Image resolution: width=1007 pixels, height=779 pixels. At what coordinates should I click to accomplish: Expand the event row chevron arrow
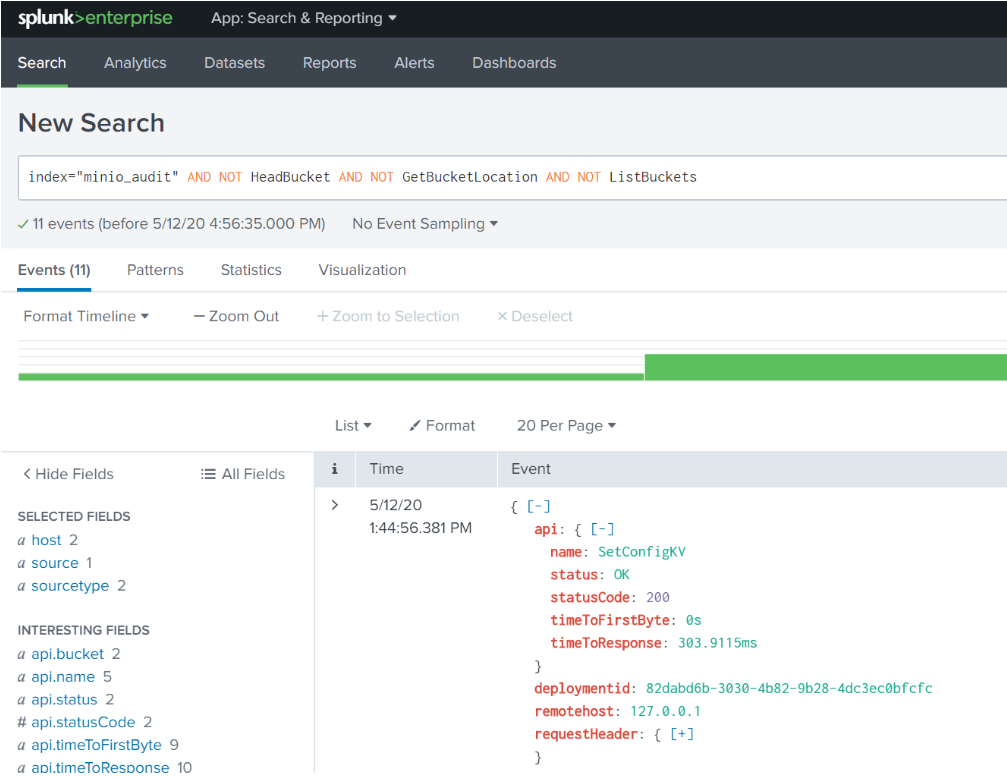[335, 505]
